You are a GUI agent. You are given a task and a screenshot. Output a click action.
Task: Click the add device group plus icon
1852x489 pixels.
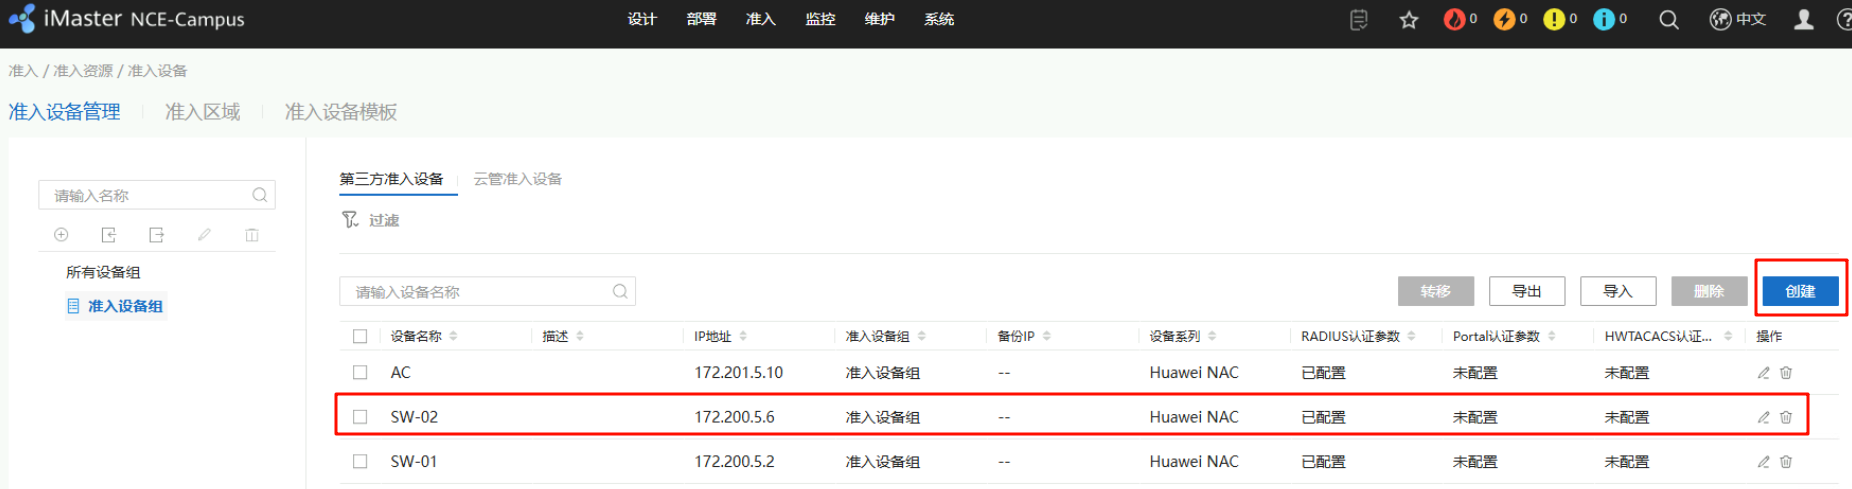click(x=61, y=235)
